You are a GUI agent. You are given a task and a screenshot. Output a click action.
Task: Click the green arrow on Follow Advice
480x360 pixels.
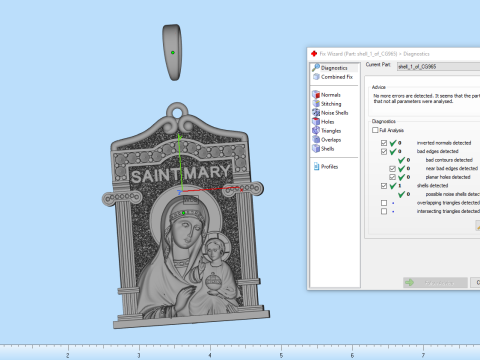pos(409,283)
